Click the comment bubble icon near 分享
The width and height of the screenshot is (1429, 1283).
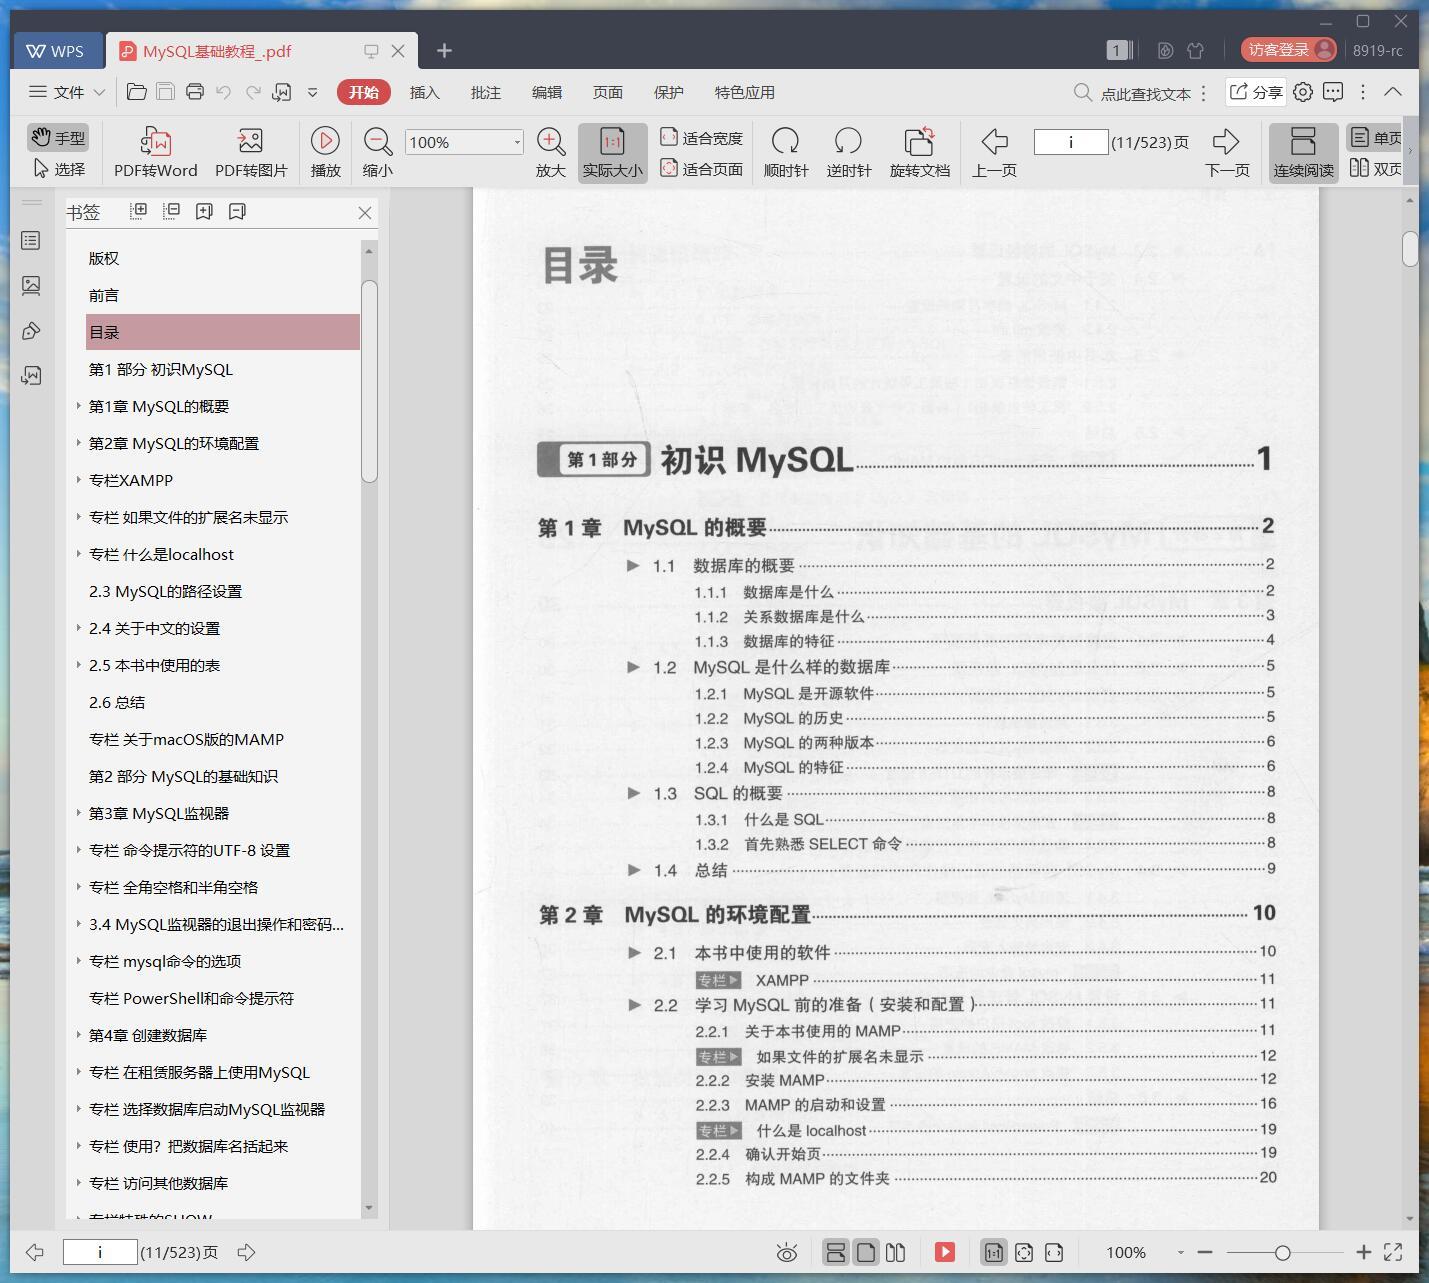point(1333,92)
